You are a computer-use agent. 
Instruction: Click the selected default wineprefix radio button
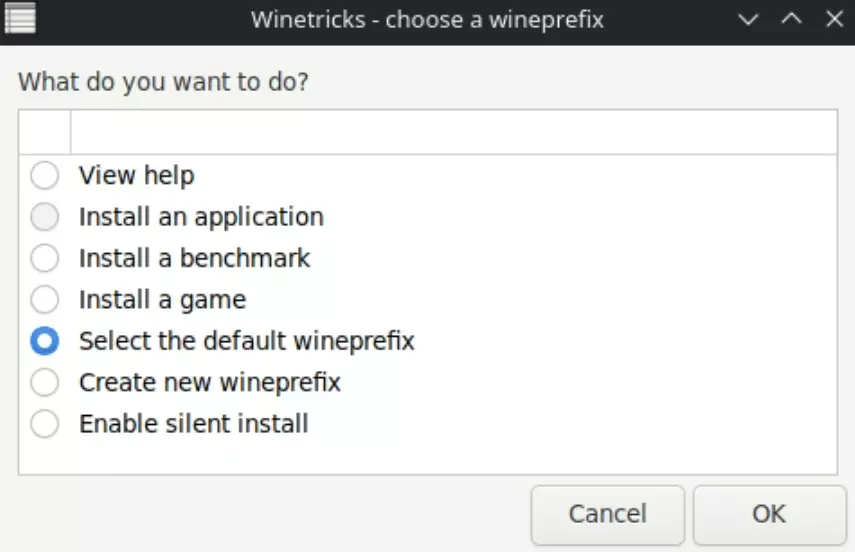(45, 342)
